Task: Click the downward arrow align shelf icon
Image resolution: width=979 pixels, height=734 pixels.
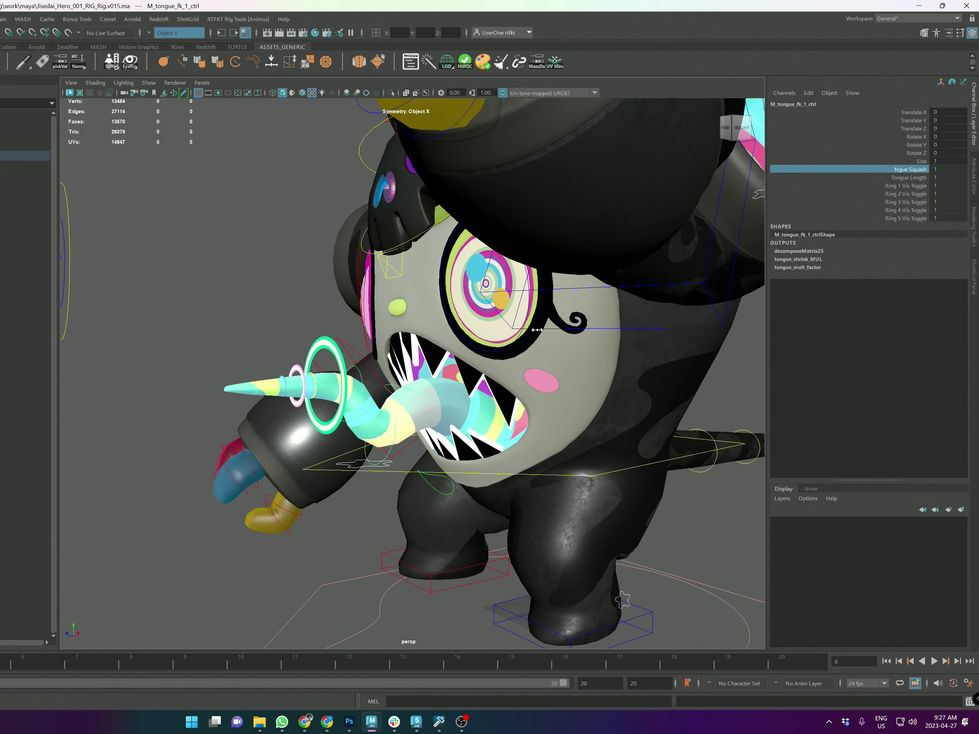Action: pyautogui.click(x=272, y=61)
